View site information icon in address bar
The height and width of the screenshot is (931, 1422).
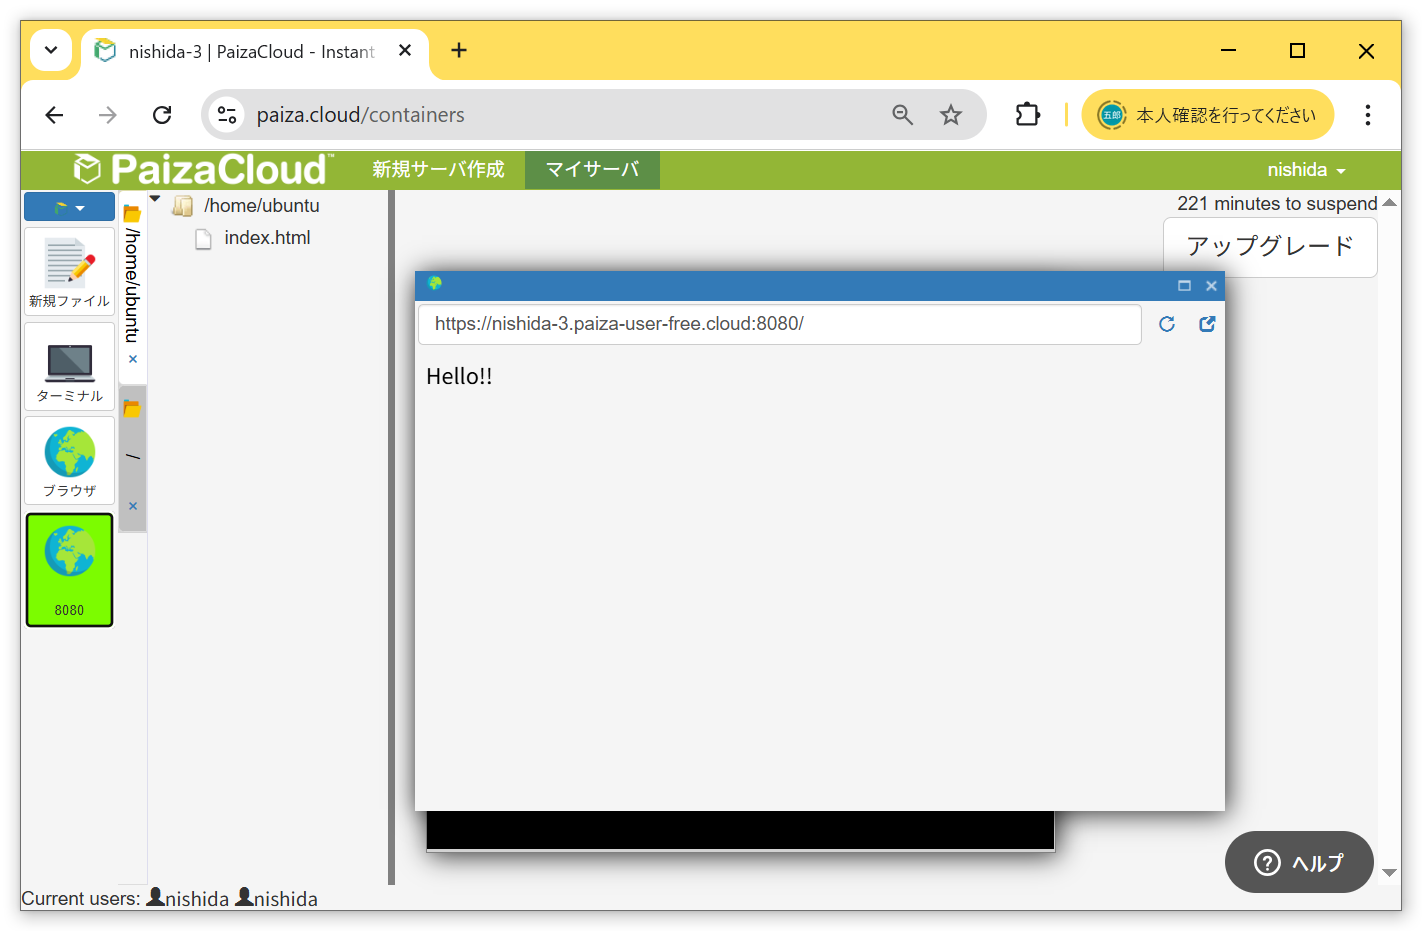228,115
